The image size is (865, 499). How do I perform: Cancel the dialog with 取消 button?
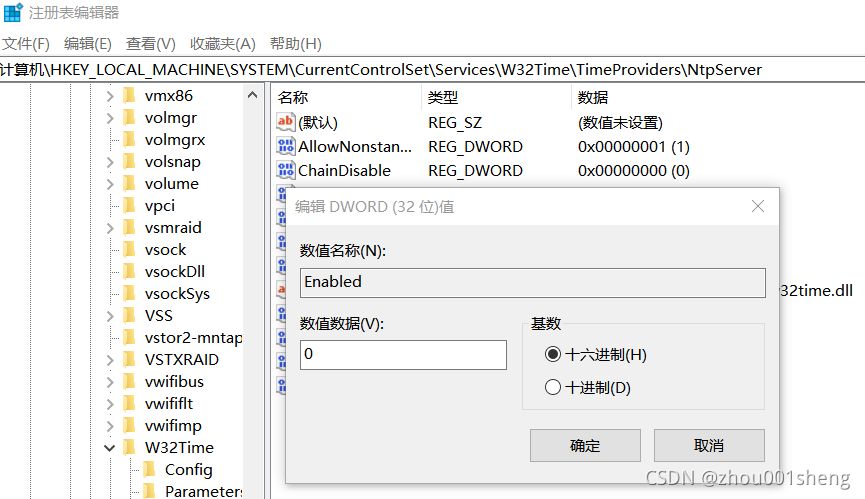[x=709, y=446]
